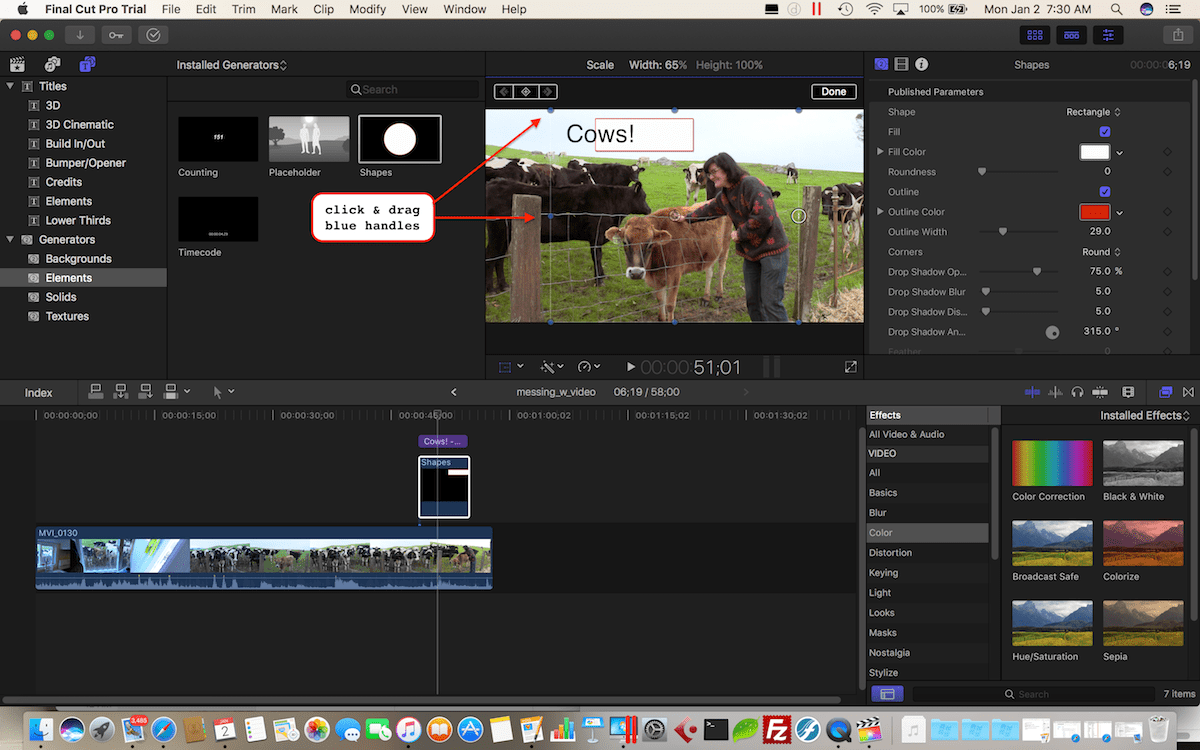The image size is (1200, 750).
Task: Open the timeline Index panel
Action: 38,392
